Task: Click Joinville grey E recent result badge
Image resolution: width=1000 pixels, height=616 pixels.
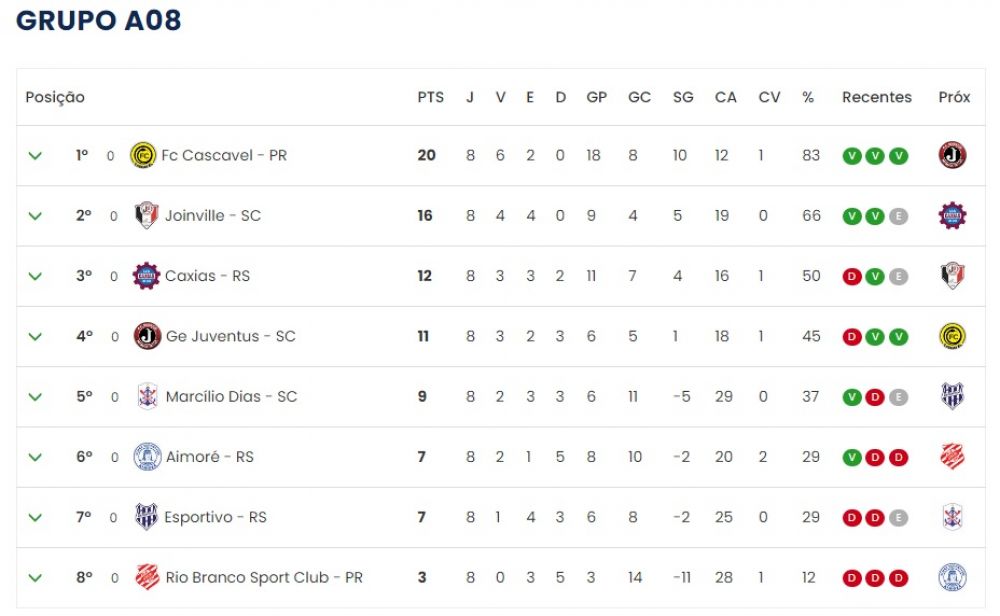Action: (898, 216)
